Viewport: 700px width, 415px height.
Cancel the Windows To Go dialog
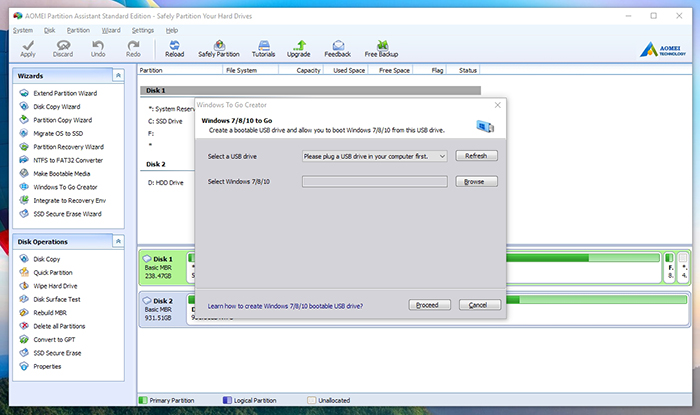pyautogui.click(x=480, y=305)
